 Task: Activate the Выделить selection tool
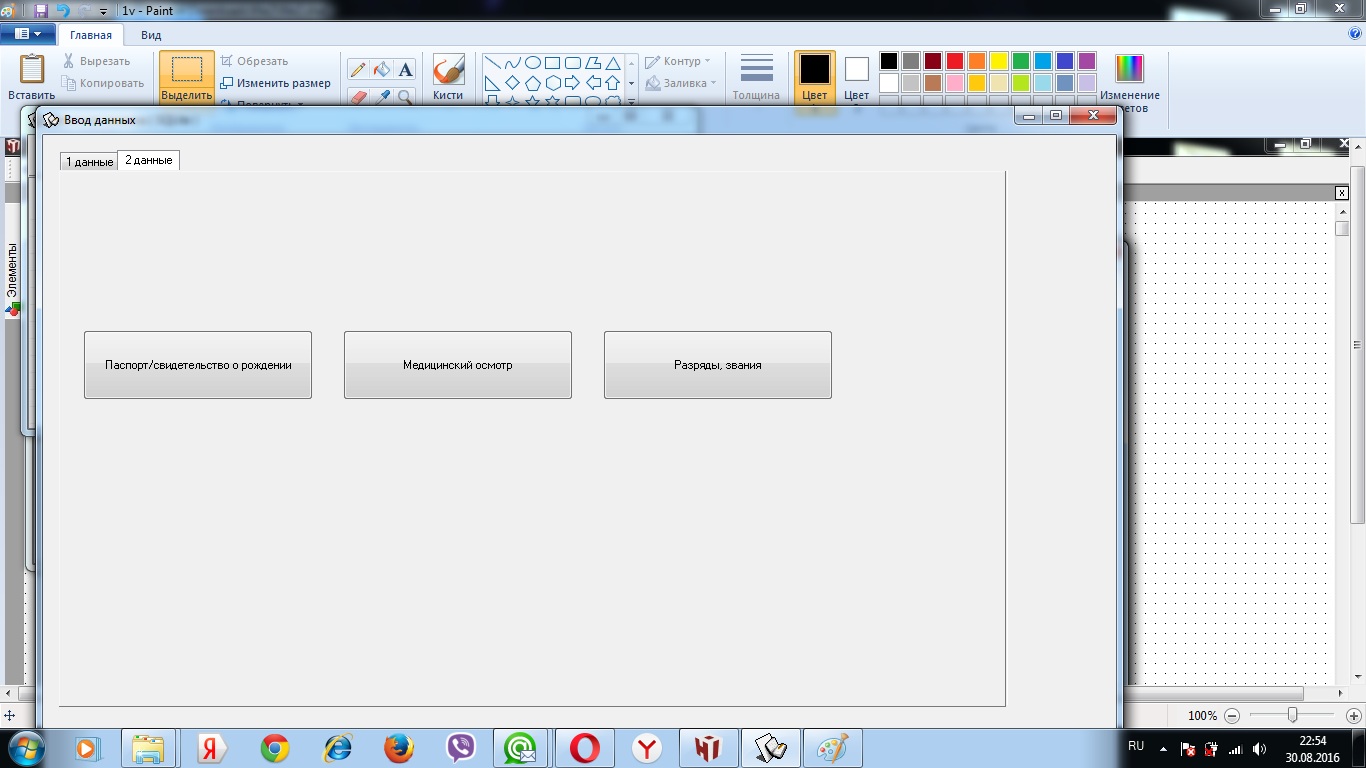click(x=187, y=76)
